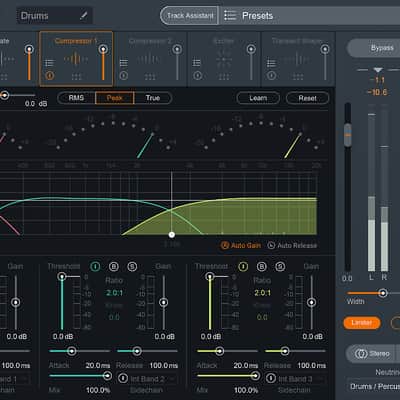Click band 2 Gain slider handle
400x400 pixels.
163,302
